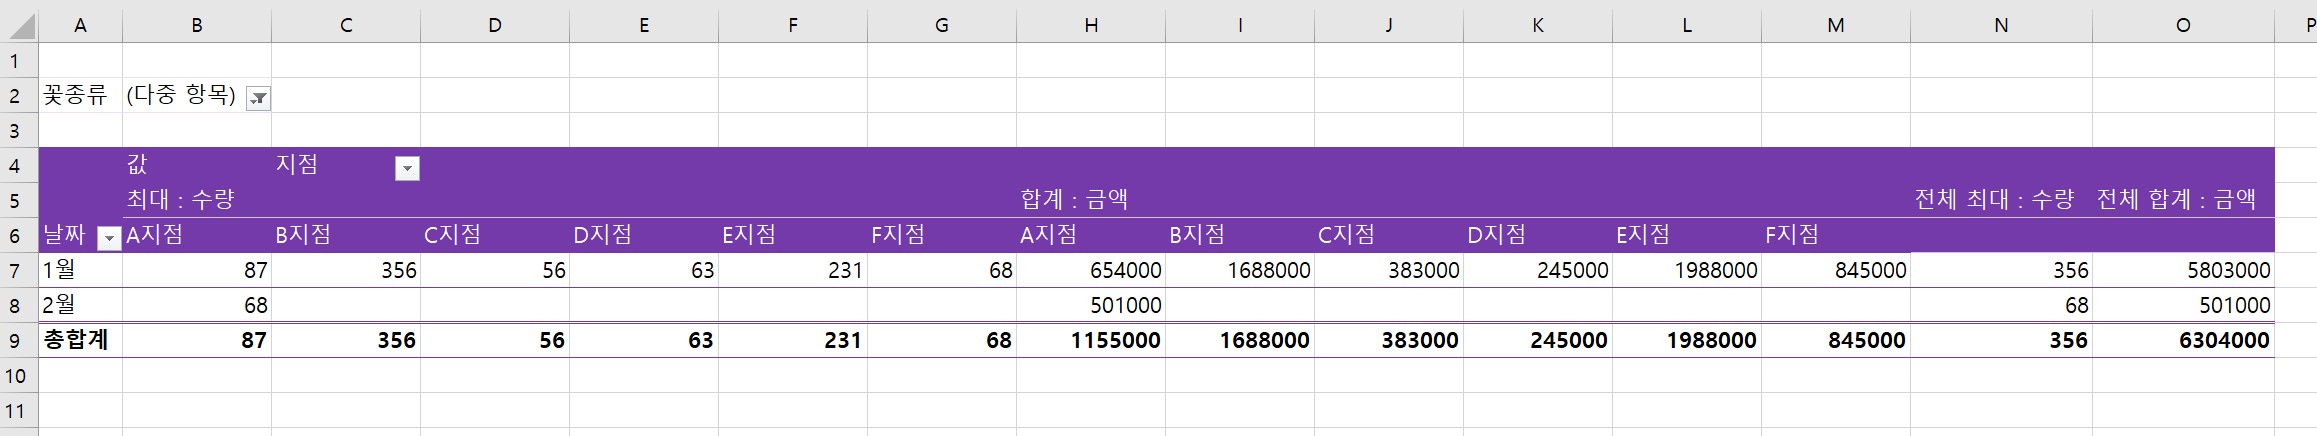The image size is (2317, 436).
Task: Select row 1 header
Action: pyautogui.click(x=18, y=60)
